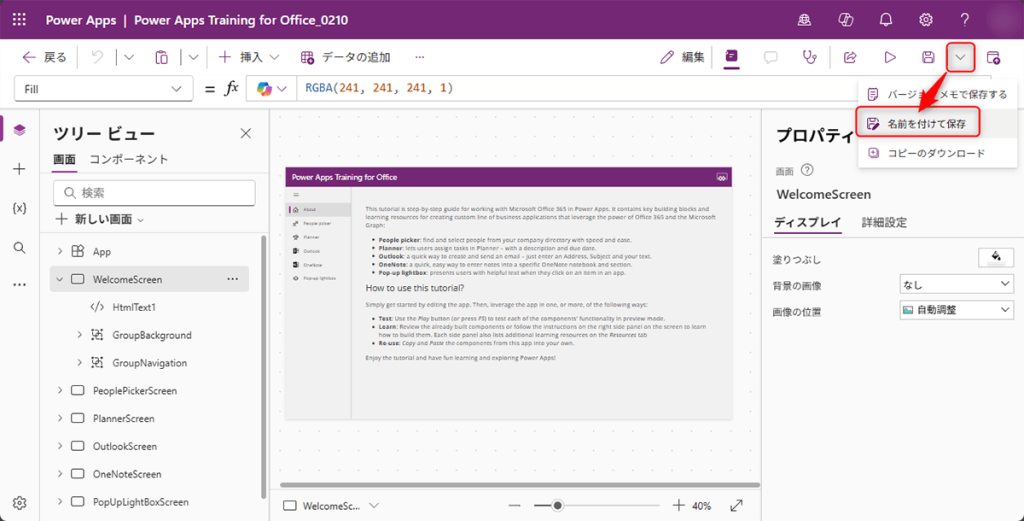Click the undo arrow icon
The width and height of the screenshot is (1024, 521).
pos(97,57)
